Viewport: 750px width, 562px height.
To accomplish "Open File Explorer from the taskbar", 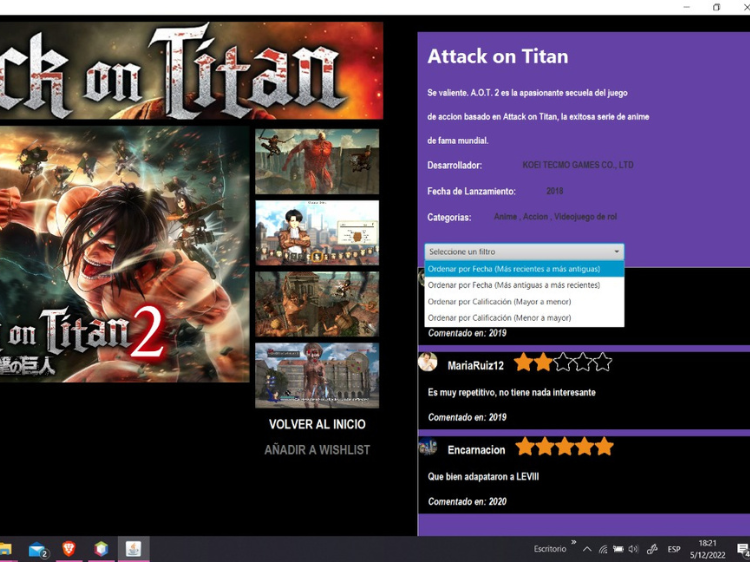I will click(6, 550).
